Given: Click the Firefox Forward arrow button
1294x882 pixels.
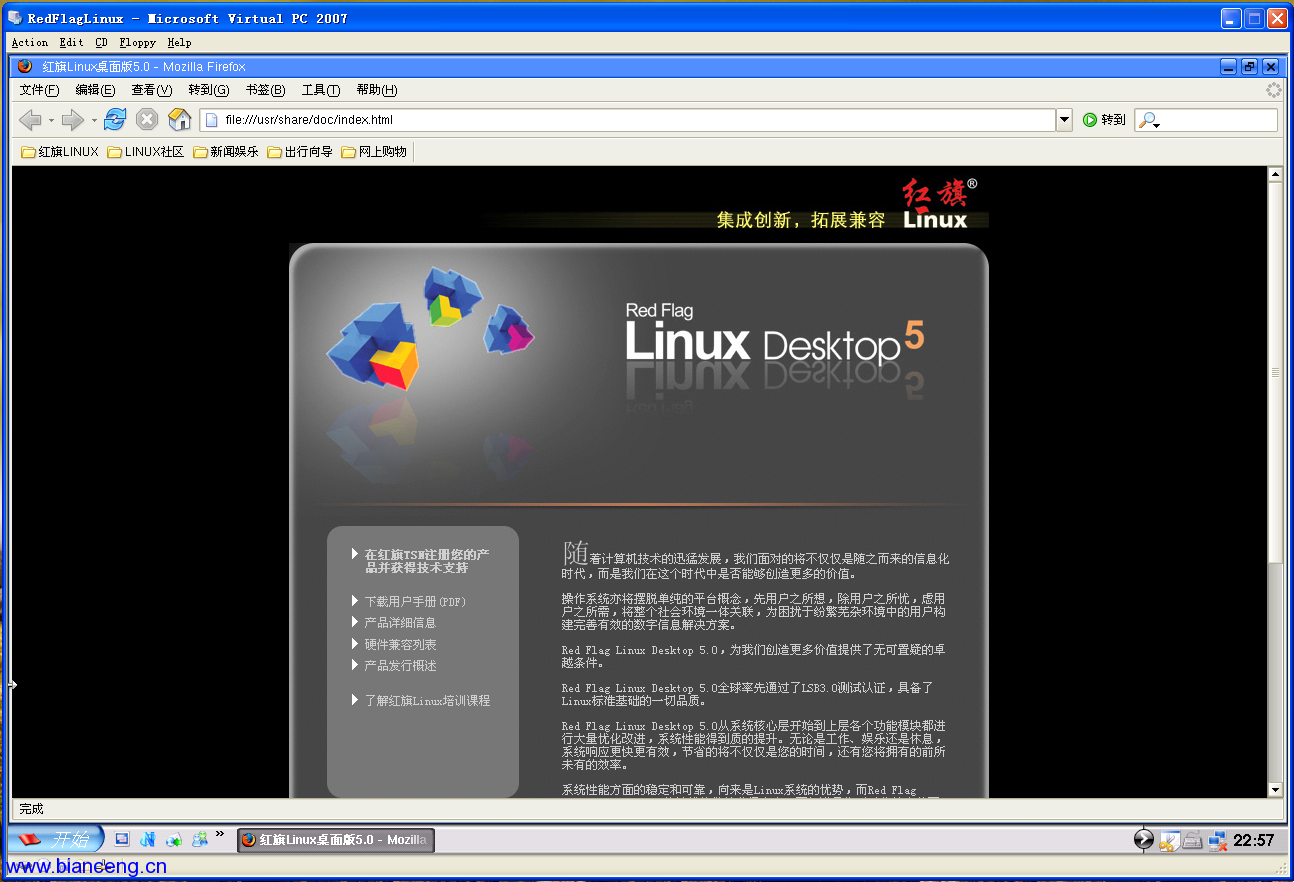Looking at the screenshot, I should (72, 120).
